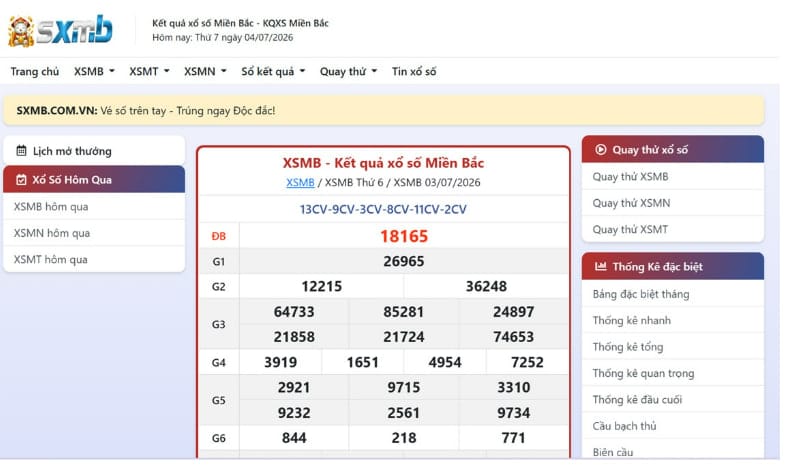Expand the XSMN dropdown menu
Screen dimensions: 799x469
[205, 71]
